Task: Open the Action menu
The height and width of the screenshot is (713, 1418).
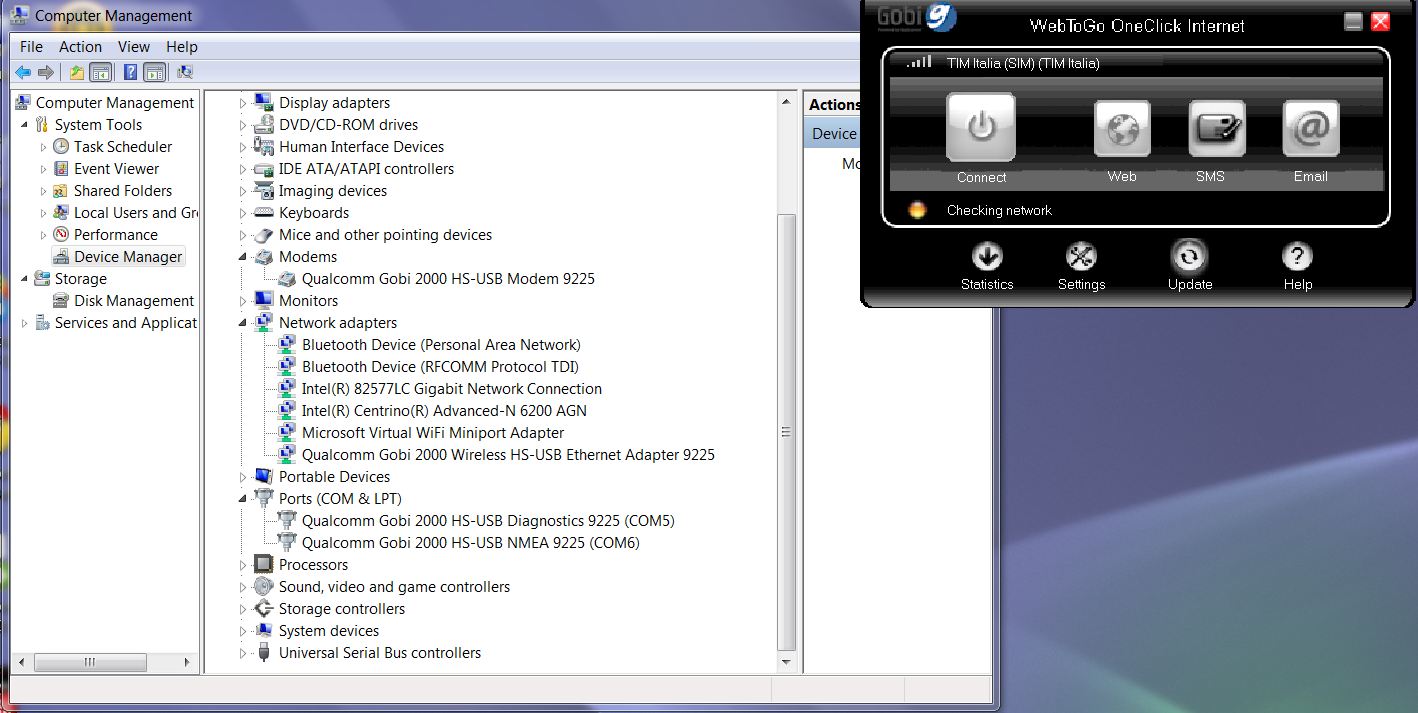Action: [80, 47]
